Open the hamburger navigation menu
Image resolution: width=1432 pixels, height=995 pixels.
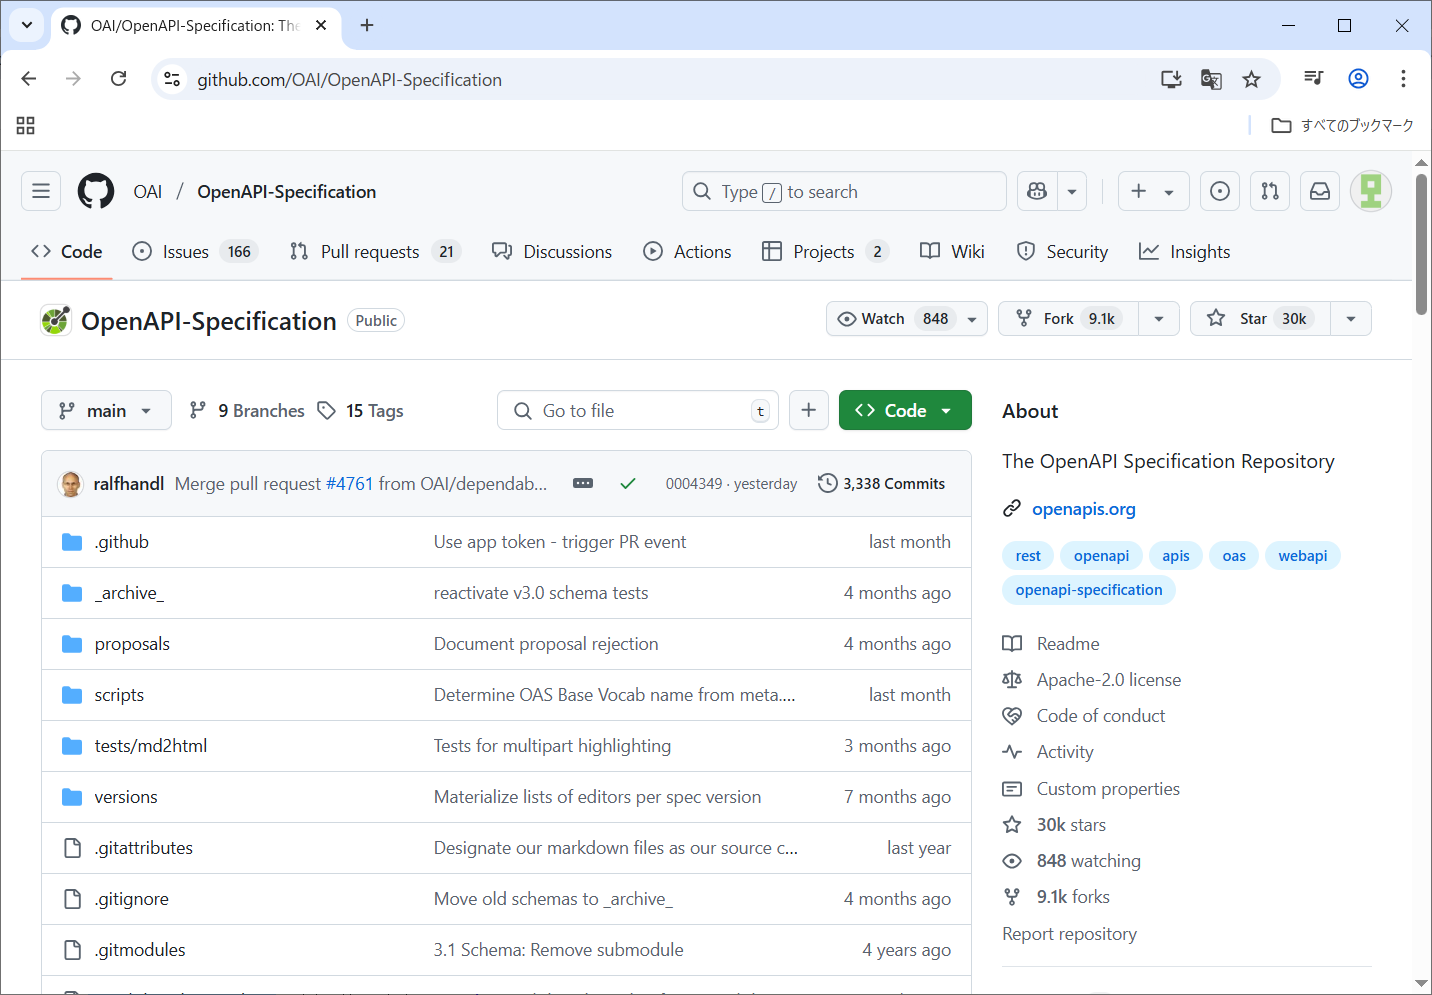(x=41, y=191)
